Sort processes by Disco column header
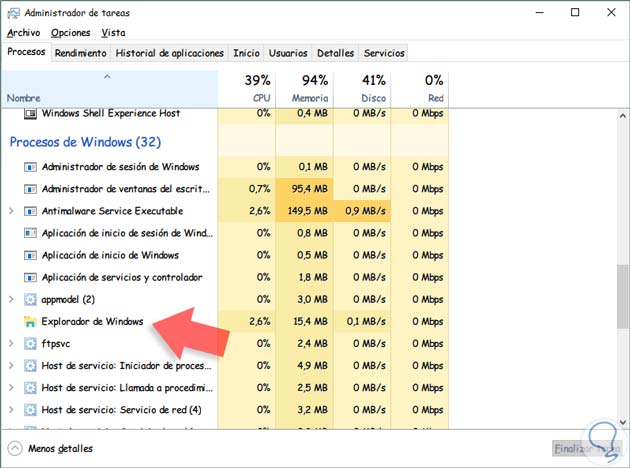Screen dimensions: 630x468 point(362,89)
